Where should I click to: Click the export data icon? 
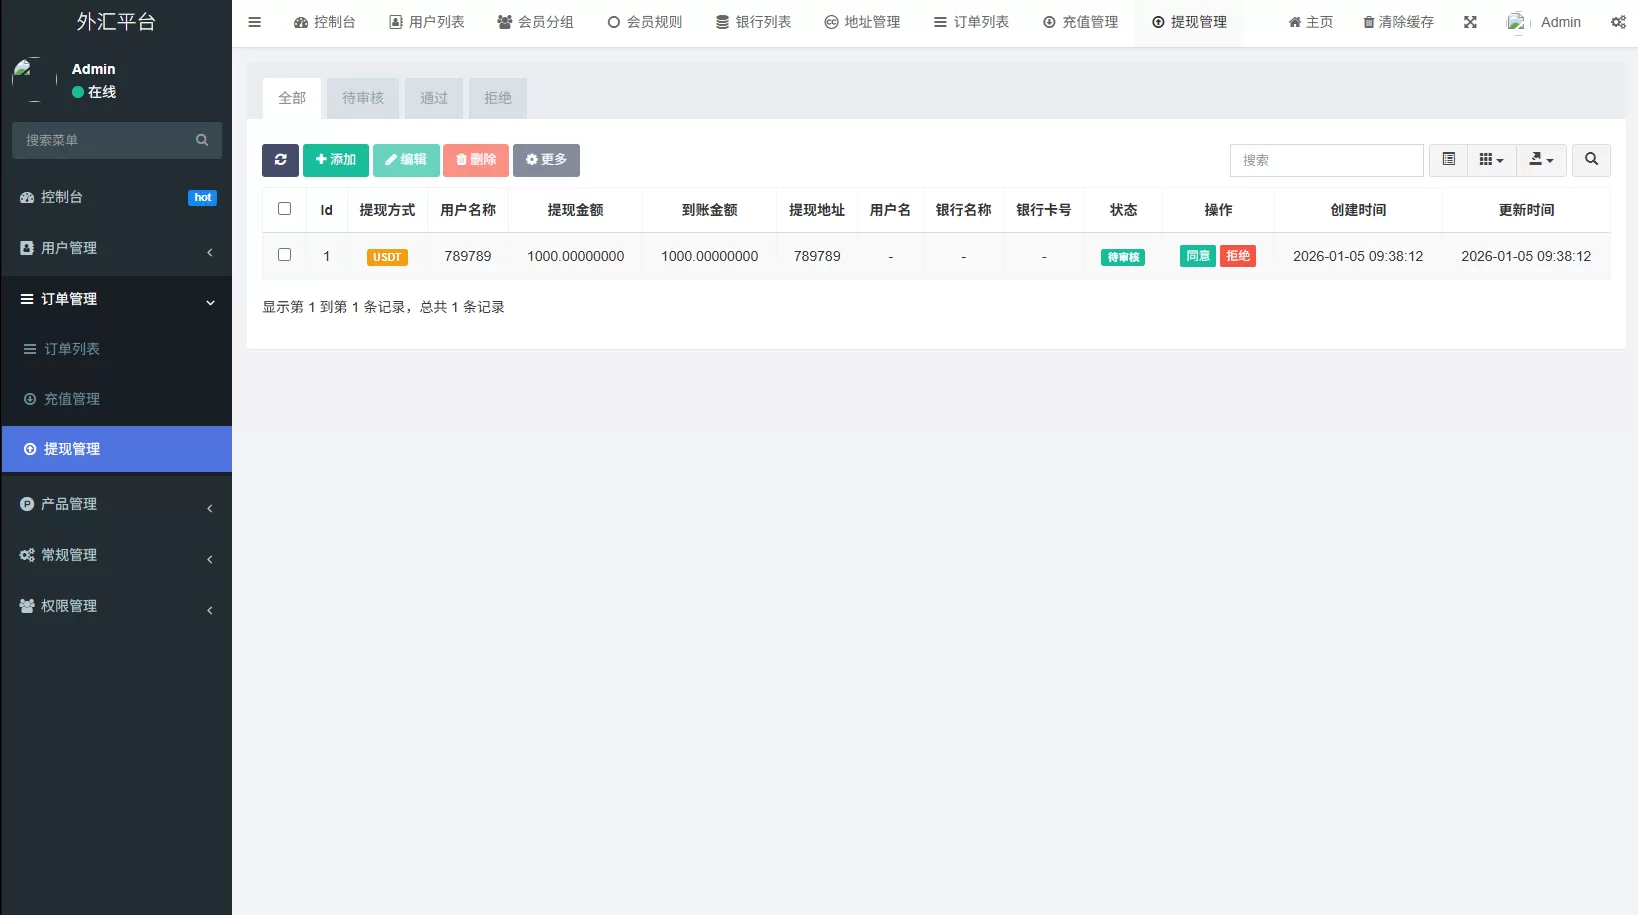coord(1540,159)
